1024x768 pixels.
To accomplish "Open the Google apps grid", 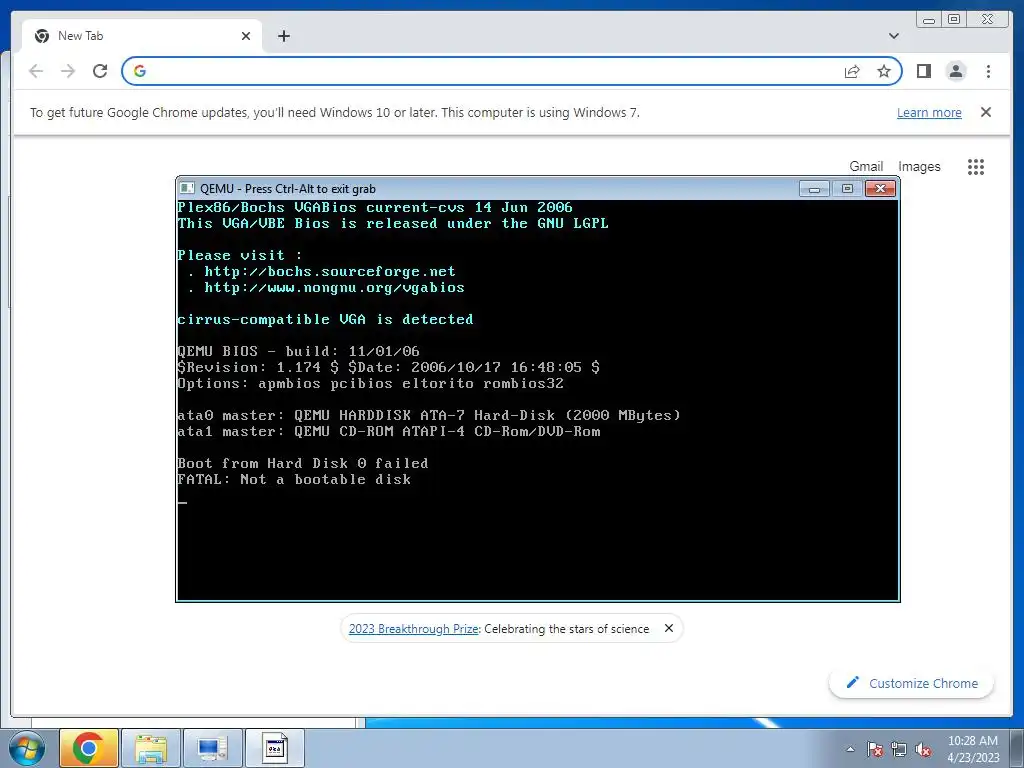I will click(976, 167).
